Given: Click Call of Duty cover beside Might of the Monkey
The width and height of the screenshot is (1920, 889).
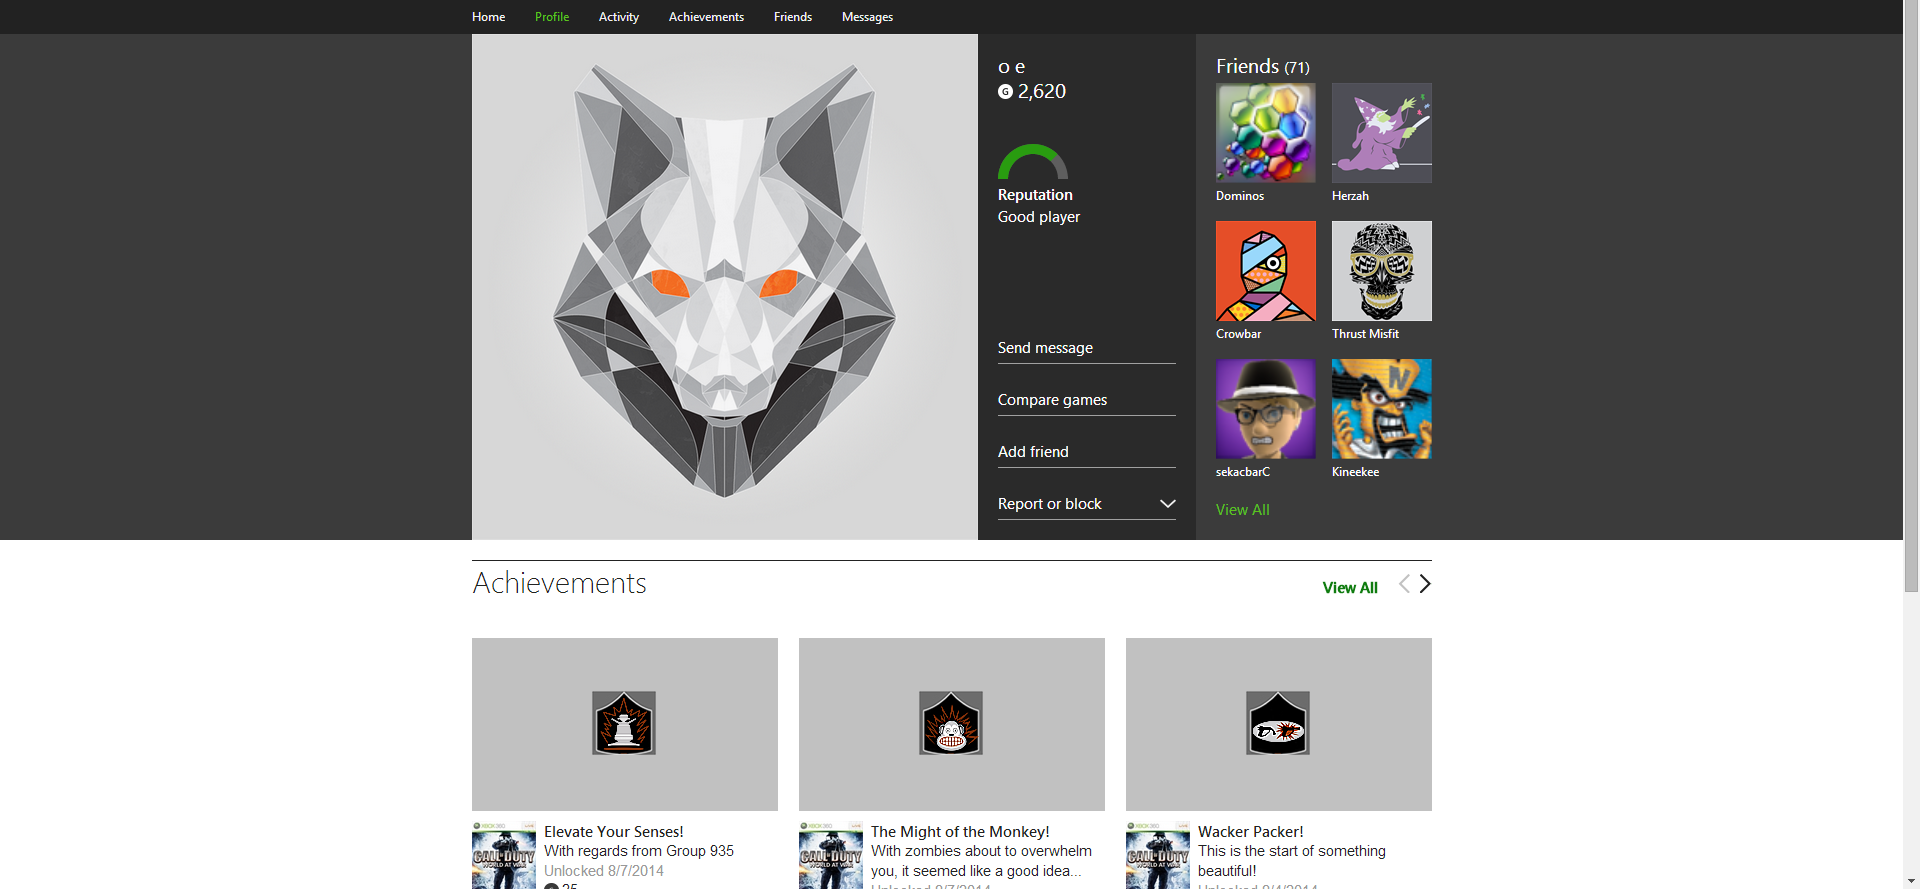Looking at the screenshot, I should click(831, 856).
